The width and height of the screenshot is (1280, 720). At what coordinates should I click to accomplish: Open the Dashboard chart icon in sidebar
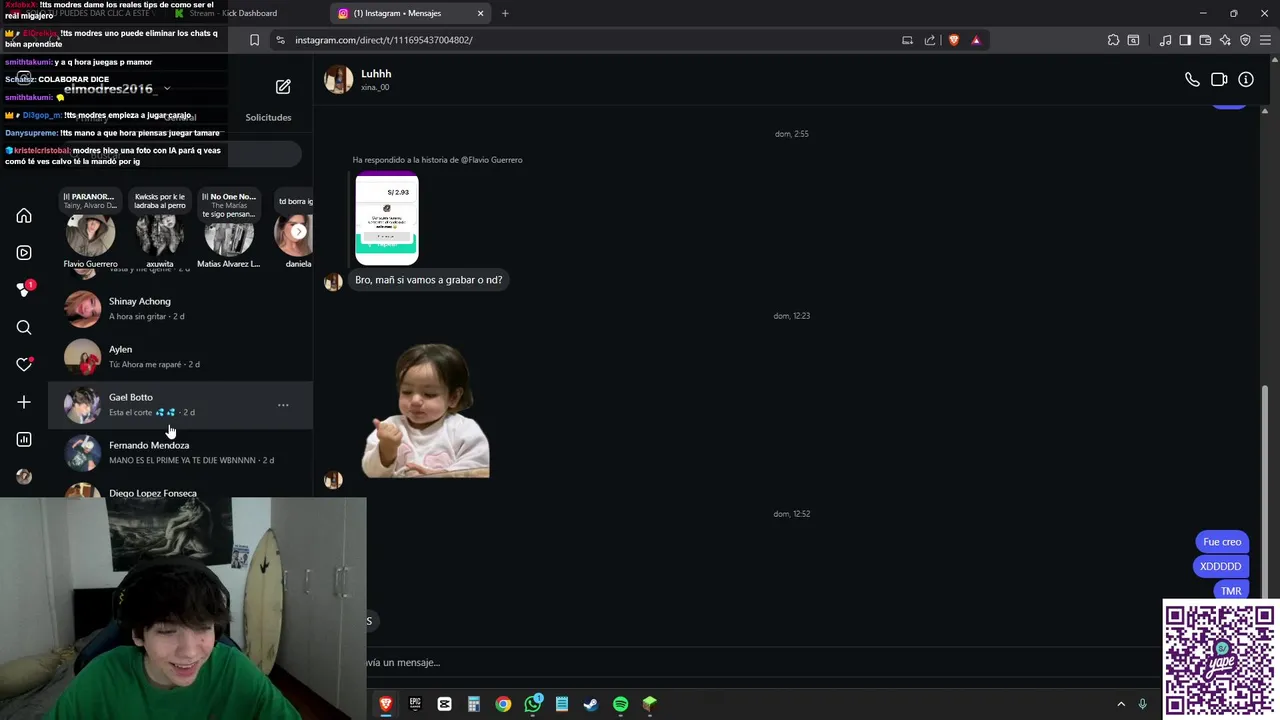(24, 439)
